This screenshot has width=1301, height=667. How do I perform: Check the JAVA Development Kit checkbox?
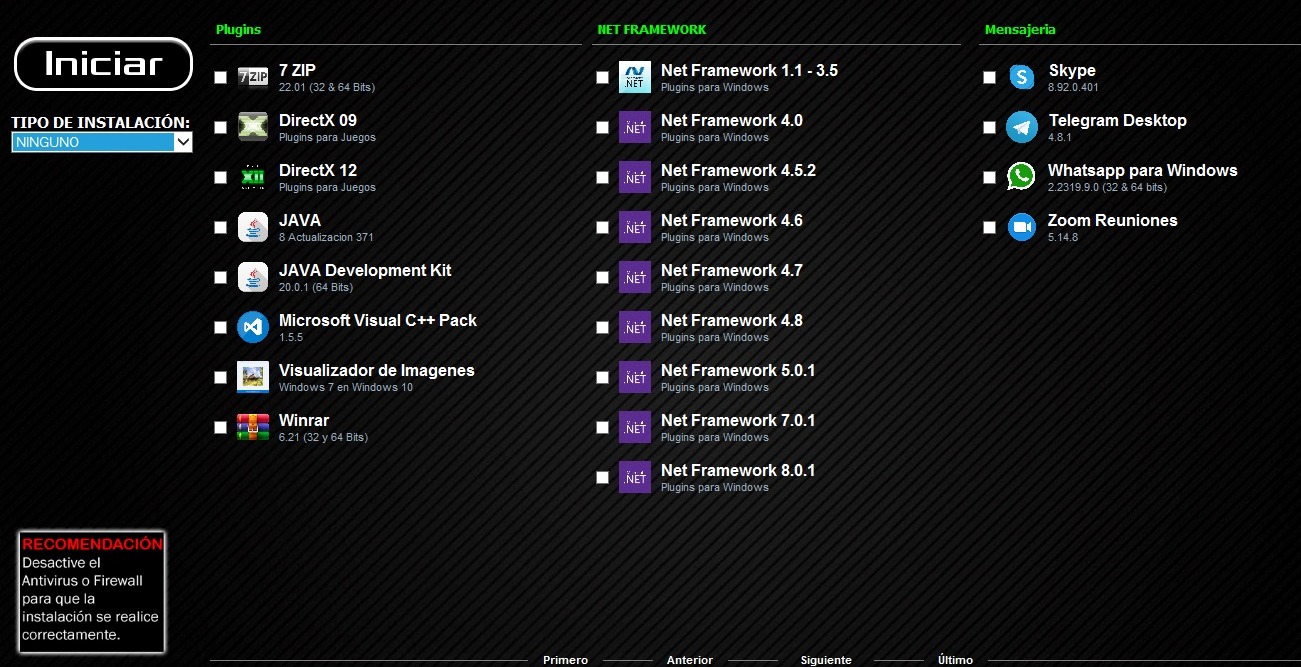pyautogui.click(x=221, y=278)
